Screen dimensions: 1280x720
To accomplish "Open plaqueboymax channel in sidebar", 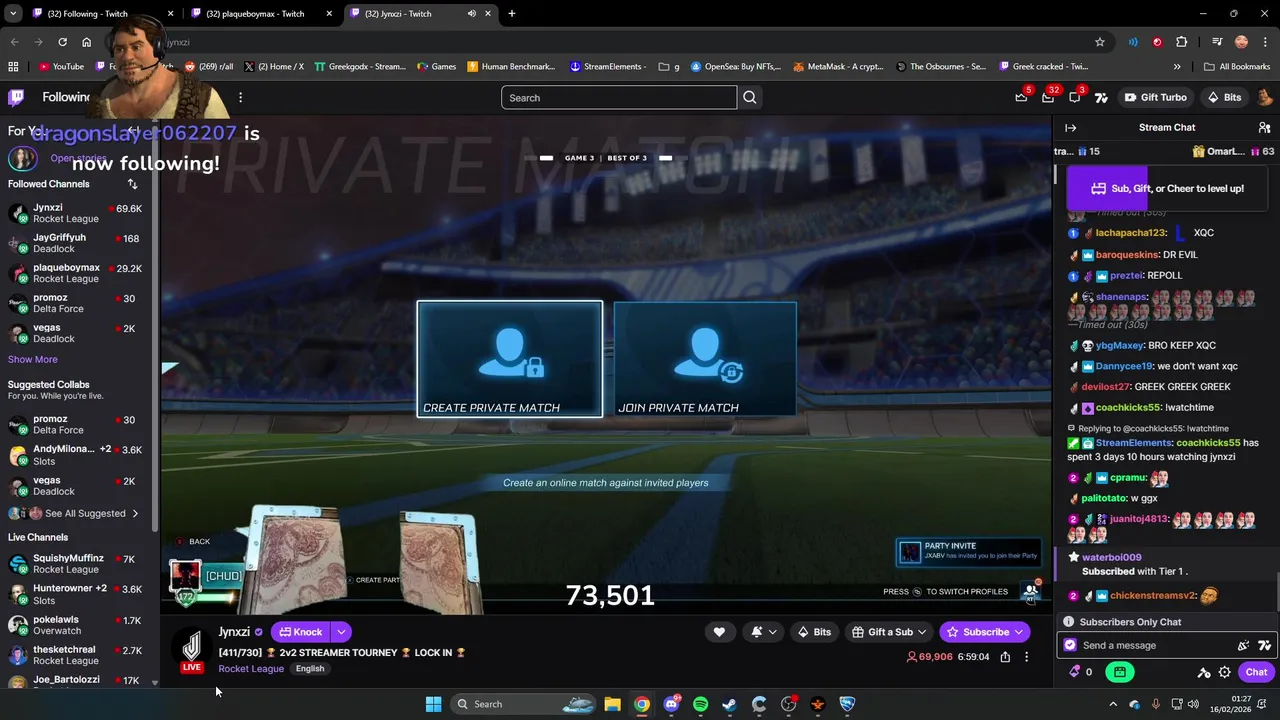I will pos(78,273).
